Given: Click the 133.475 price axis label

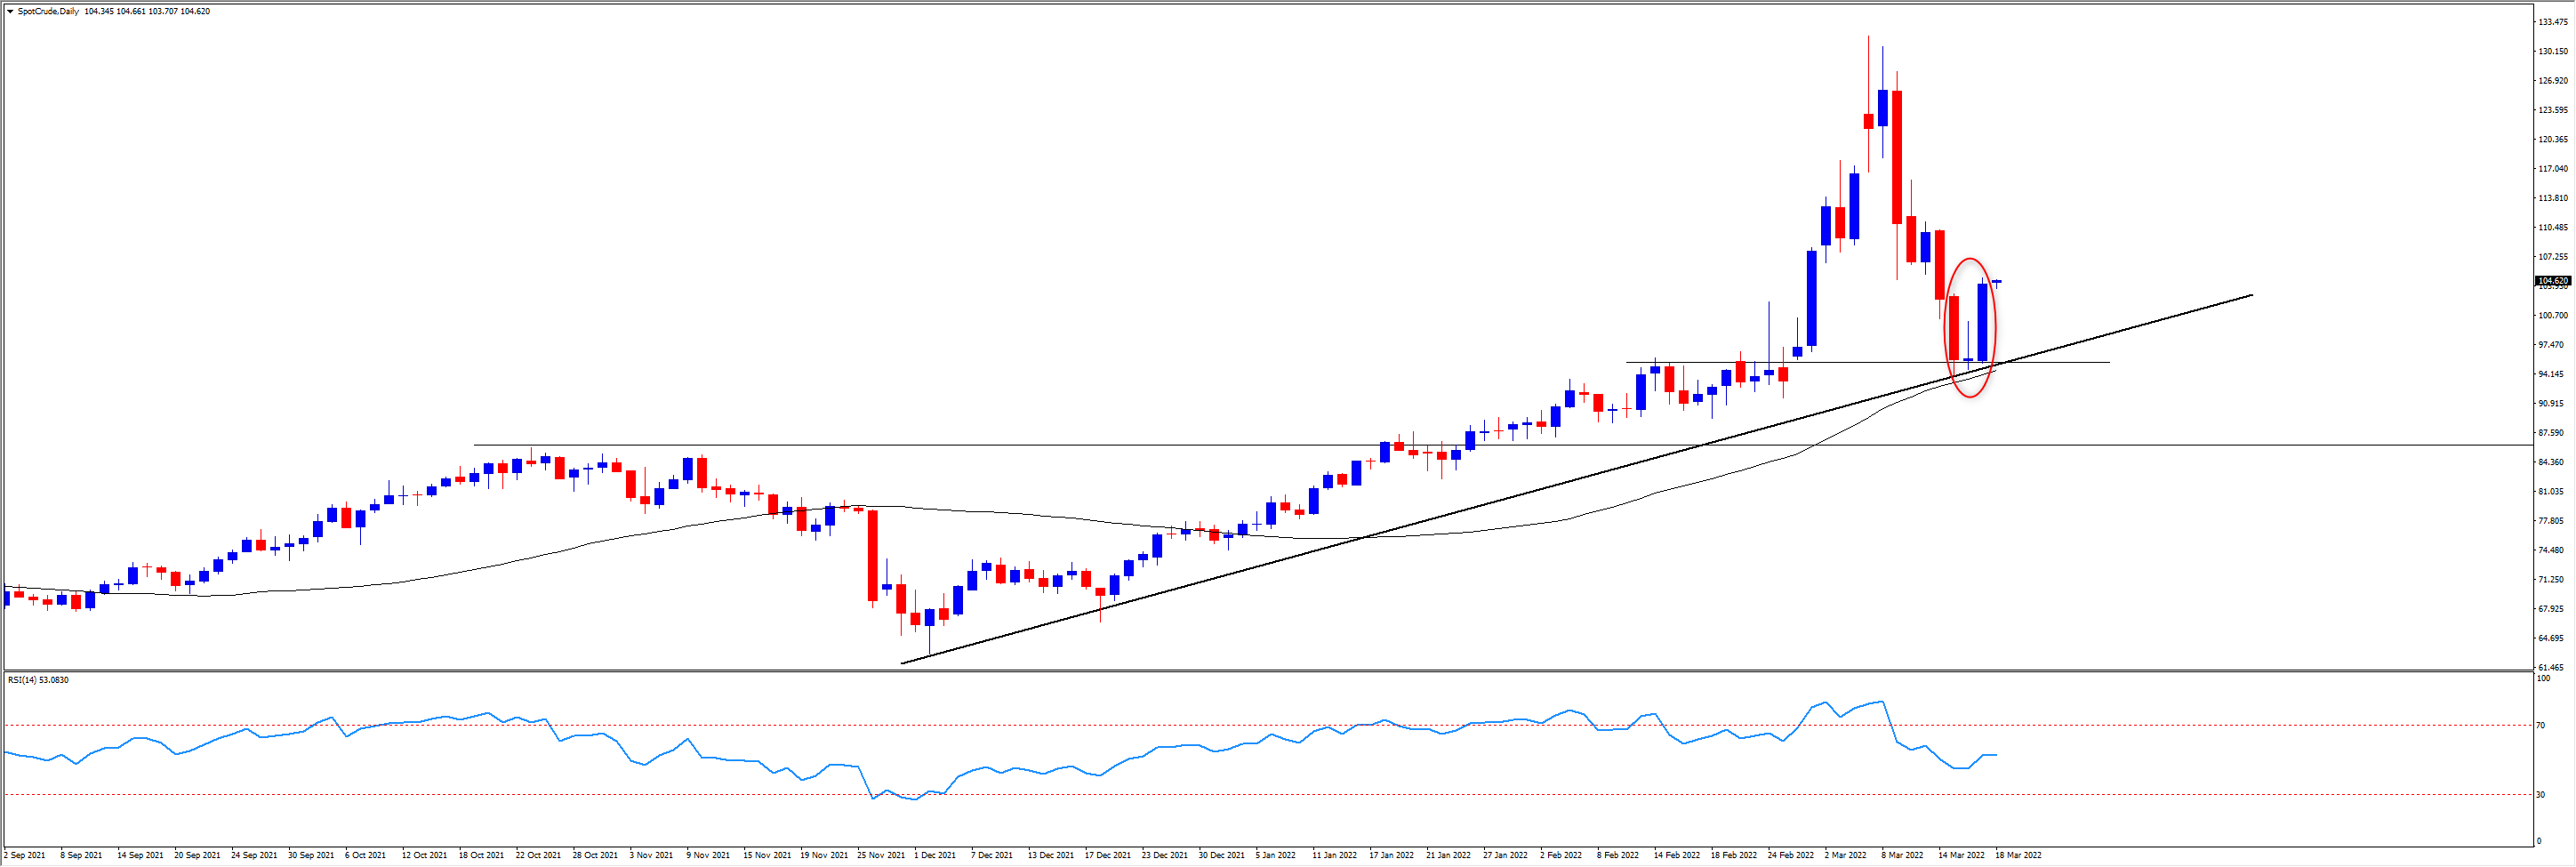Looking at the screenshot, I should [x=2553, y=22].
